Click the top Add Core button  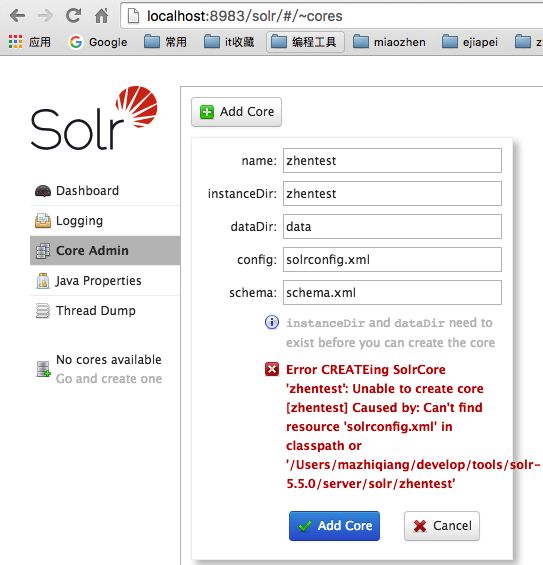236,112
